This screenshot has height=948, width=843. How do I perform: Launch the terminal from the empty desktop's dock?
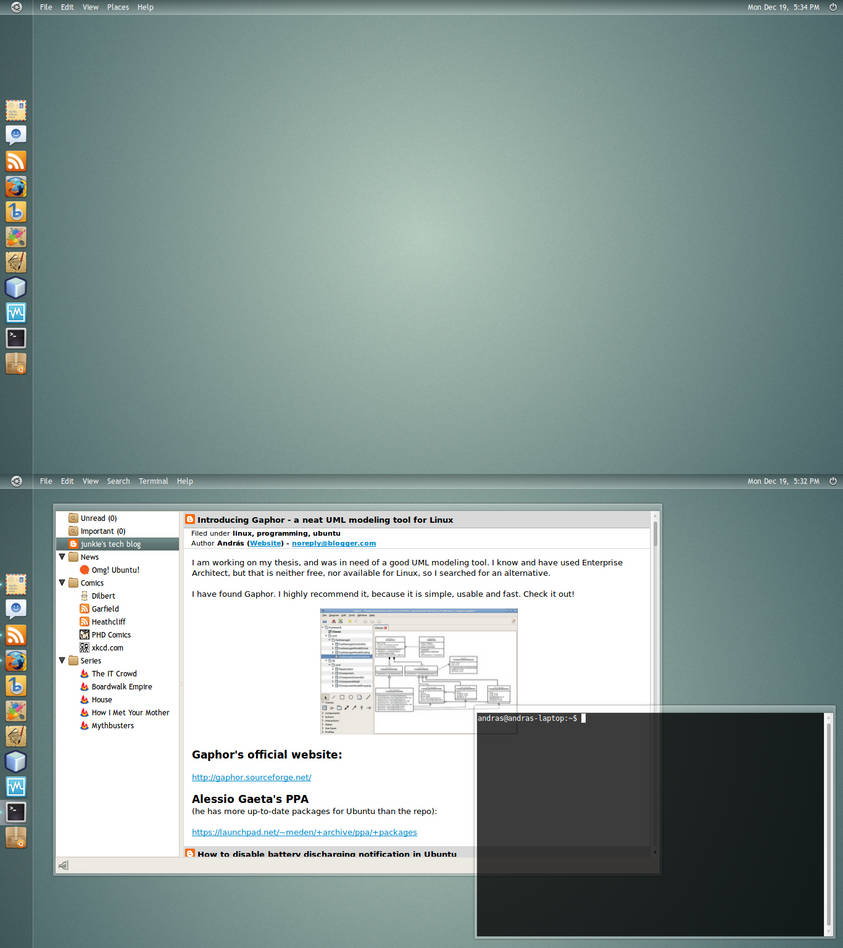(16, 338)
